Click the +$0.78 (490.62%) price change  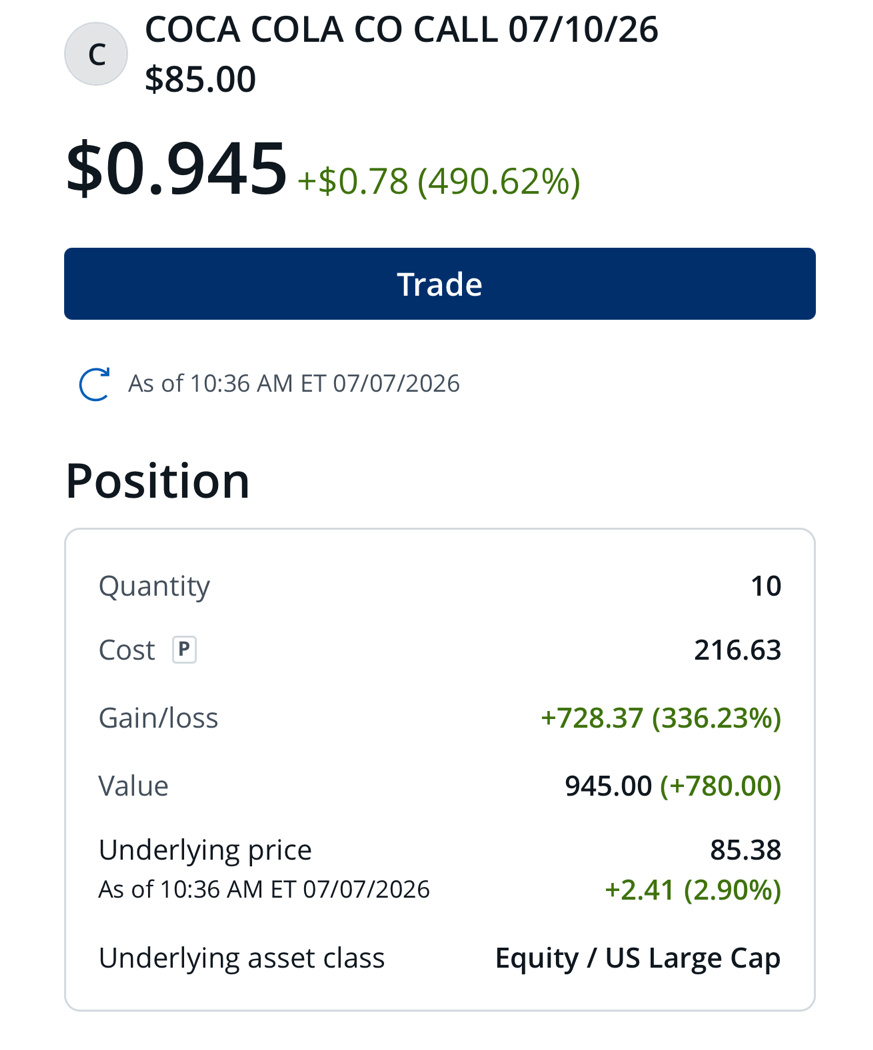(x=439, y=181)
